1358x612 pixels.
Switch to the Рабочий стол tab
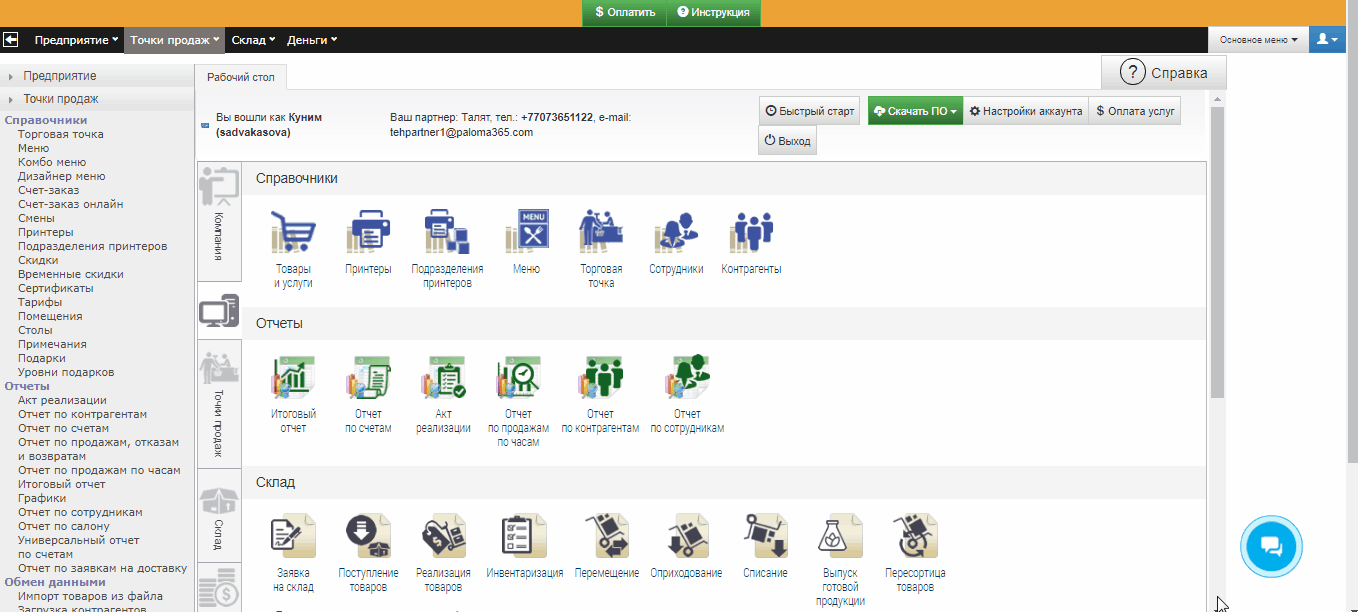point(240,77)
